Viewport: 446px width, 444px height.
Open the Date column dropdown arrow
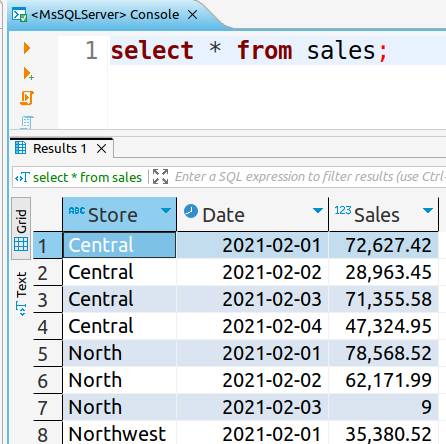[318, 210]
